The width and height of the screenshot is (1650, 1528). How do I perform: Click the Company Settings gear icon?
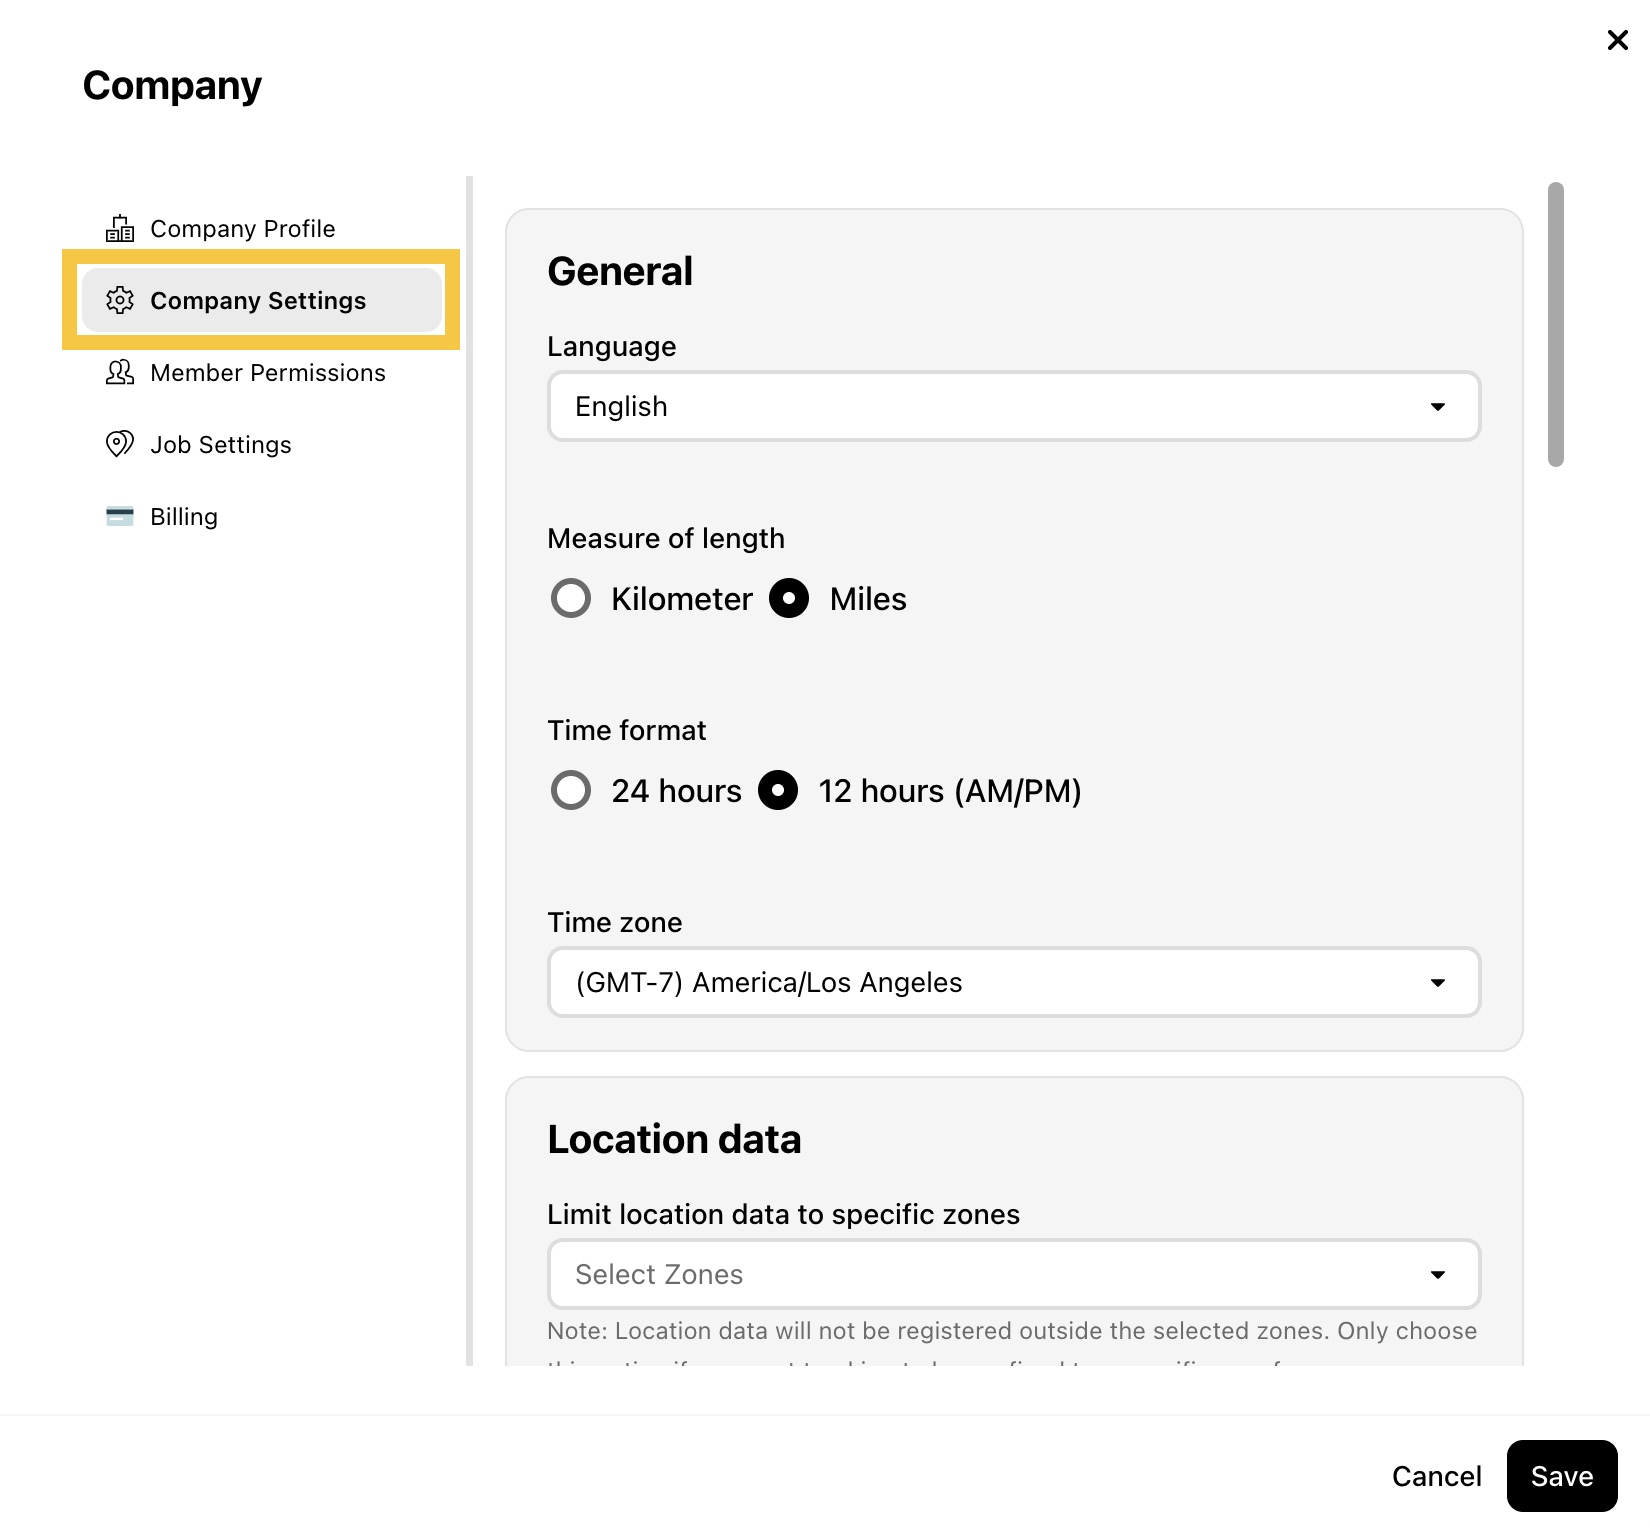tap(120, 300)
